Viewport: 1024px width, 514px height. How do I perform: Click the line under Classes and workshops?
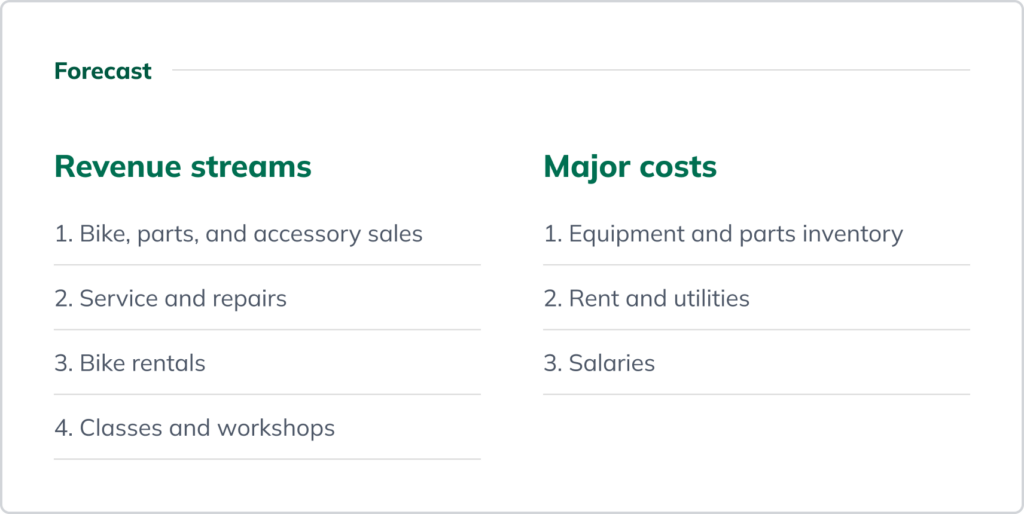[267, 459]
